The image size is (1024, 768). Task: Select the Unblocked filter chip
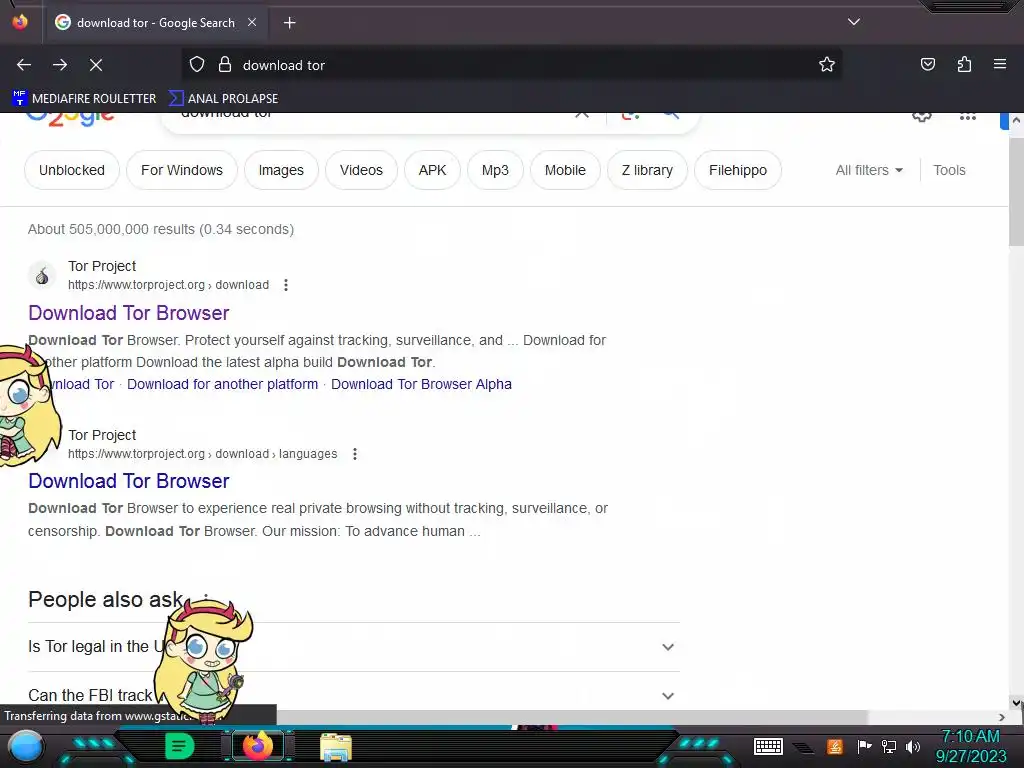[72, 170]
